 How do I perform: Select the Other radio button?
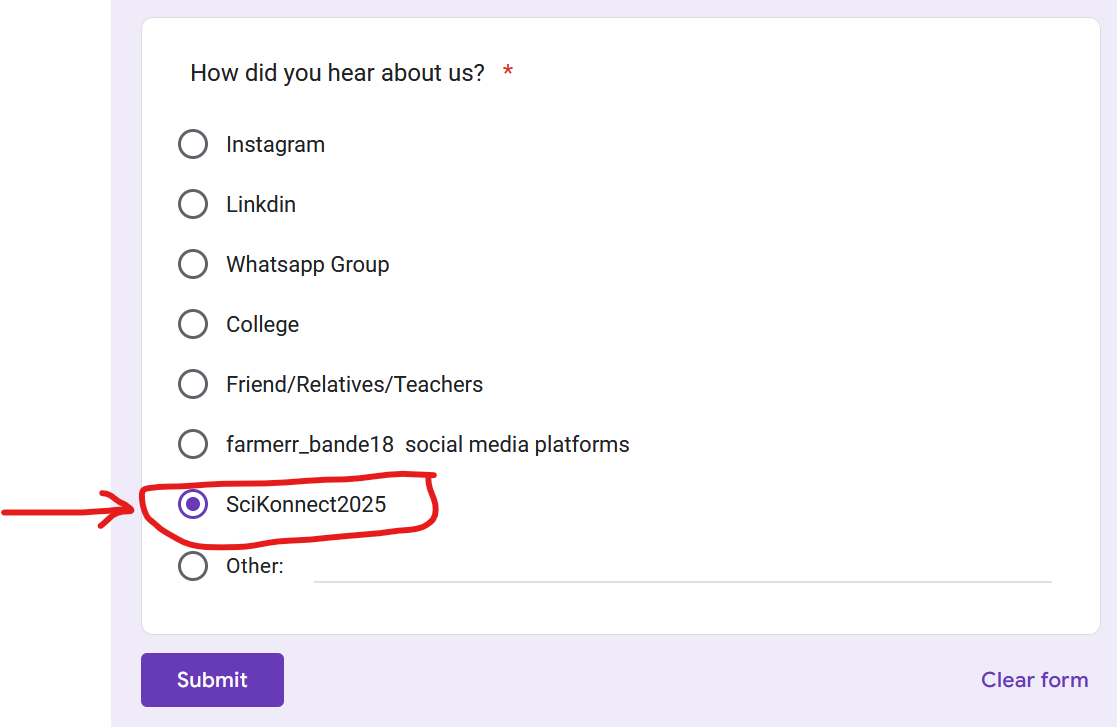[x=193, y=566]
